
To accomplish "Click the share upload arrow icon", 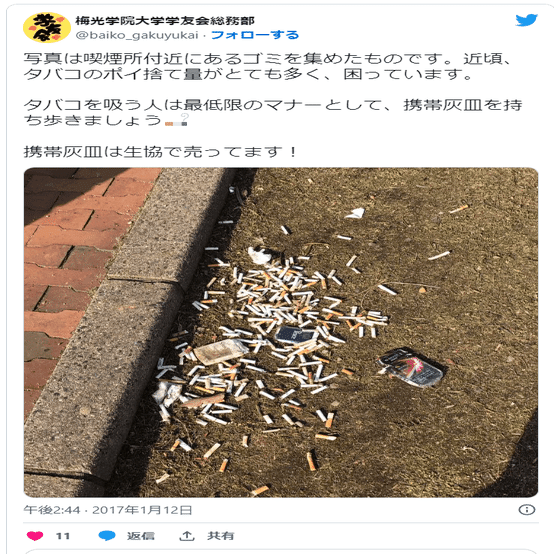I will click(x=187, y=536).
